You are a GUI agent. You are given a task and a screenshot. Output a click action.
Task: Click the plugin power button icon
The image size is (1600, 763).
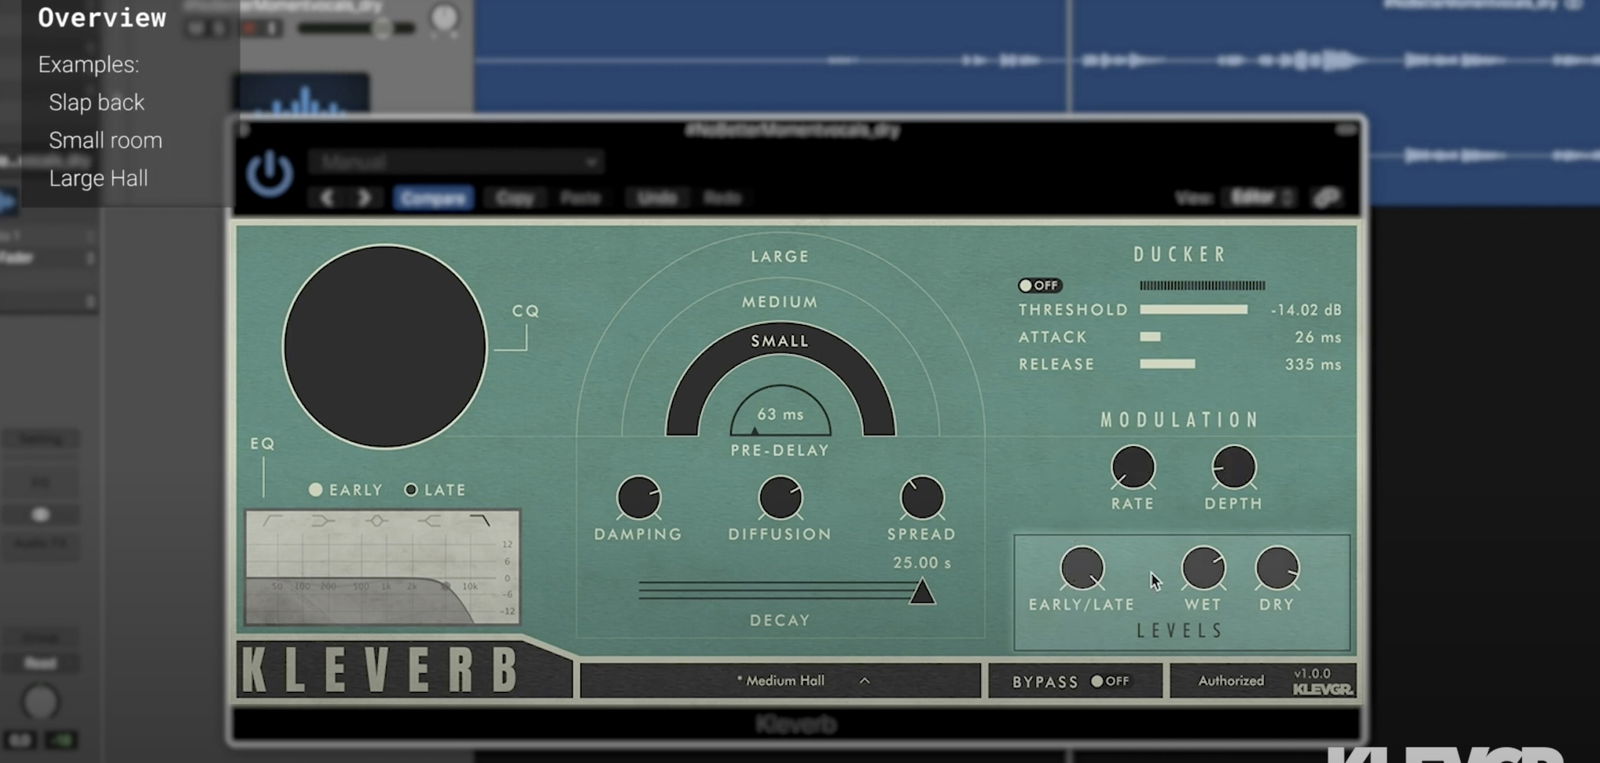pos(269,173)
